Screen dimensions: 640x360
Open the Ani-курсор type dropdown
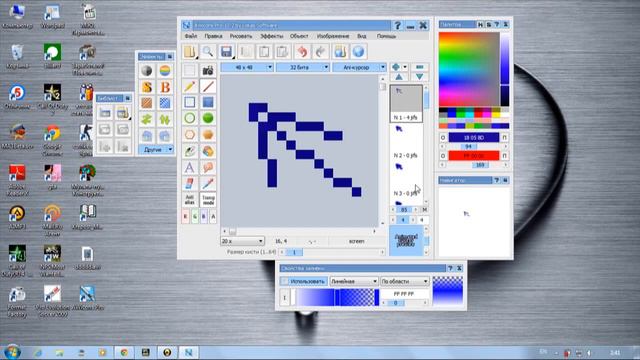pos(359,67)
